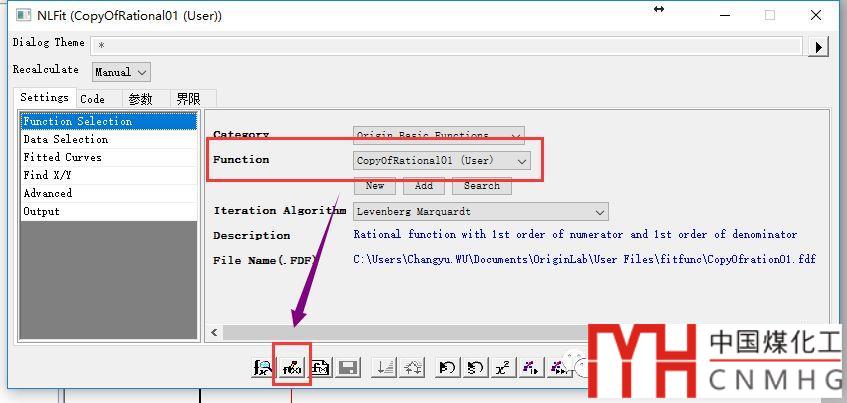Calculate chi-square with the χ² icon
847x403 pixels.
503,368
